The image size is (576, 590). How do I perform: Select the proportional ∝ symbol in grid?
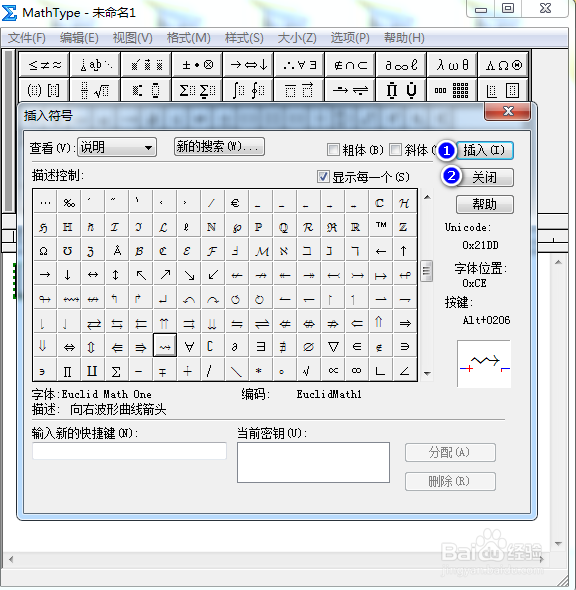(333, 371)
